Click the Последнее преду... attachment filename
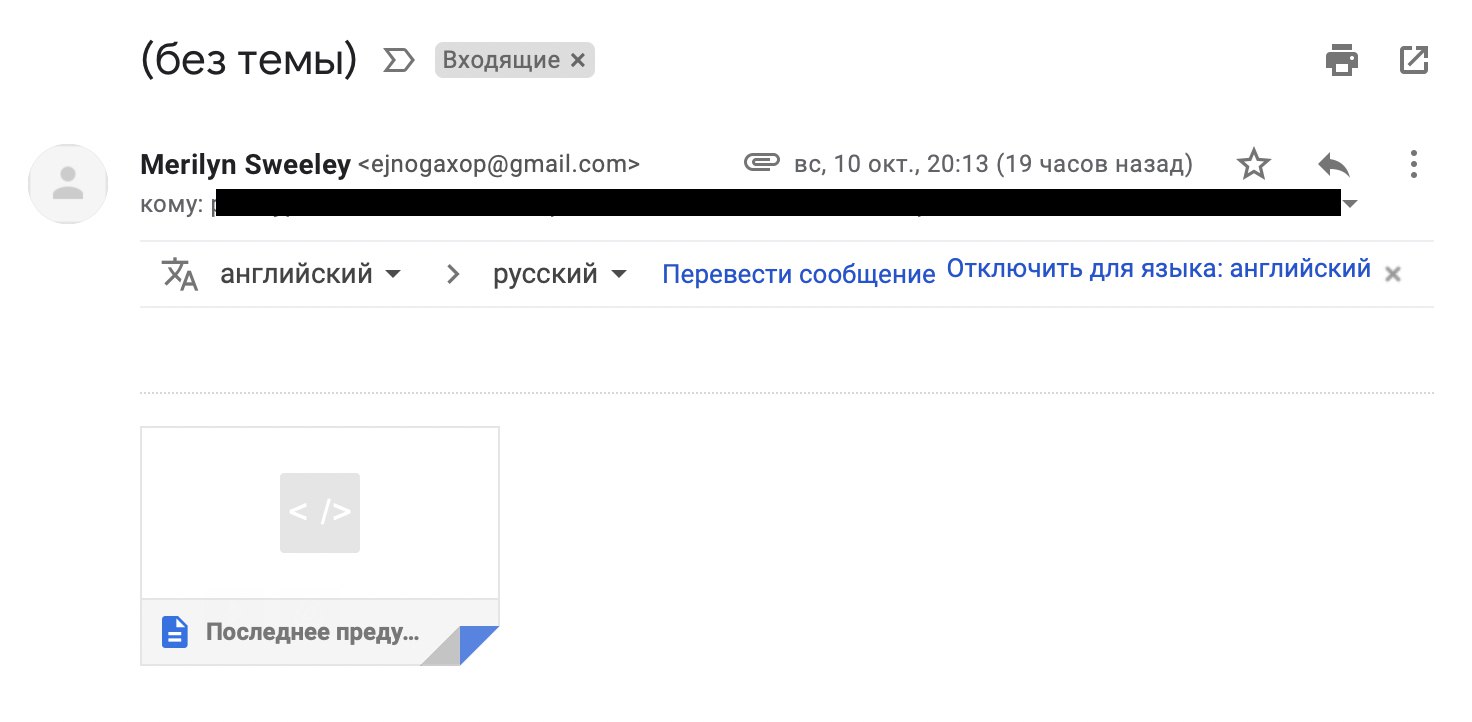1472x722 pixels. coord(312,632)
